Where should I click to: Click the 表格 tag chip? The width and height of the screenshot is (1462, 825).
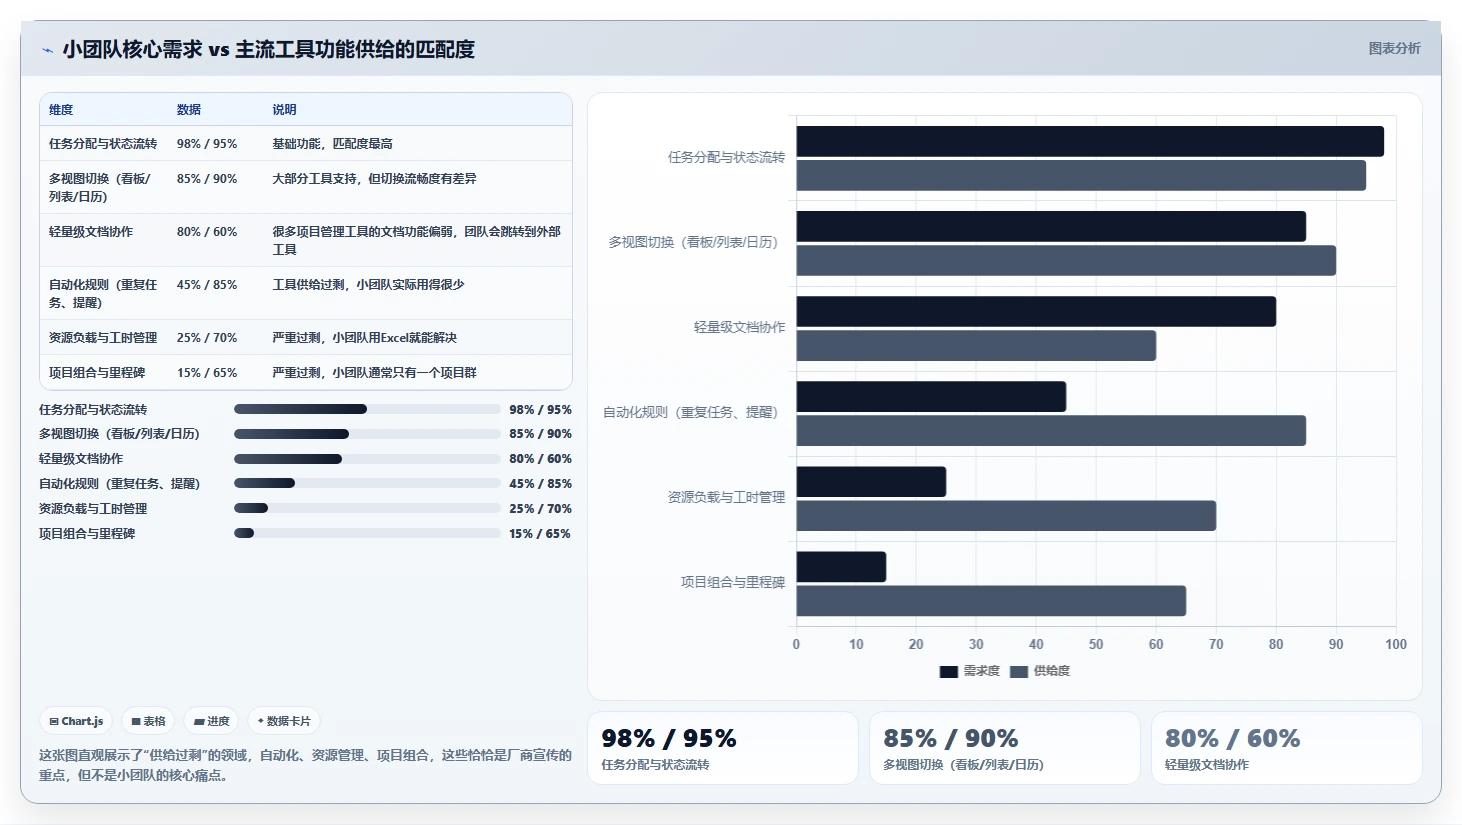coord(148,721)
